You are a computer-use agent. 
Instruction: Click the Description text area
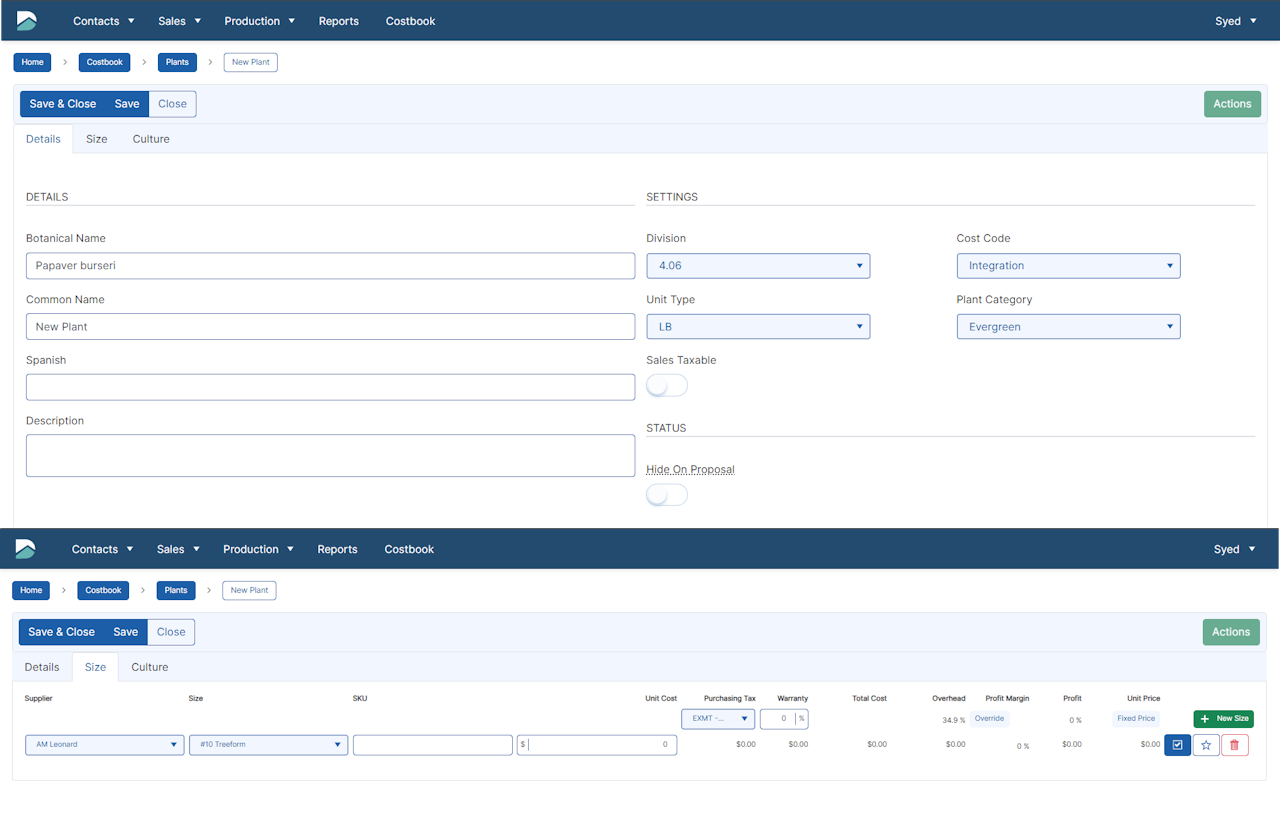(330, 455)
